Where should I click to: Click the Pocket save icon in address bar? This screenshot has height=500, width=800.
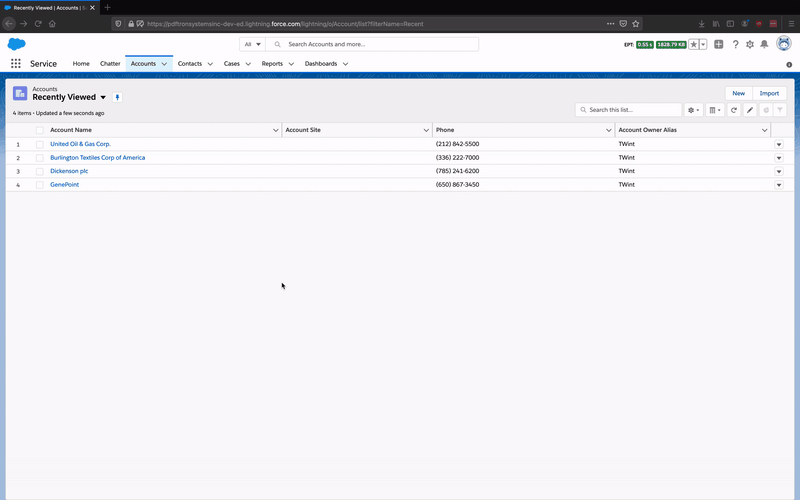[x=623, y=23]
